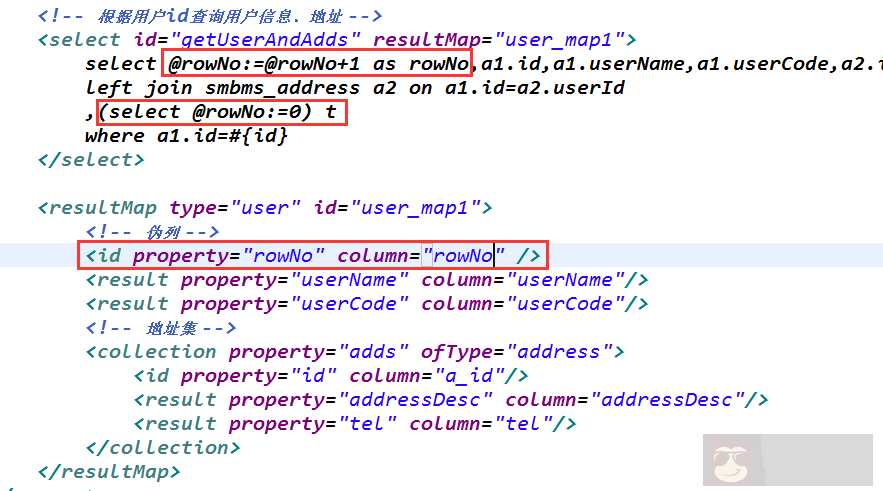Image resolution: width=883 pixels, height=491 pixels.
Task: Click the result line with property "userName"
Action: pos(366,280)
